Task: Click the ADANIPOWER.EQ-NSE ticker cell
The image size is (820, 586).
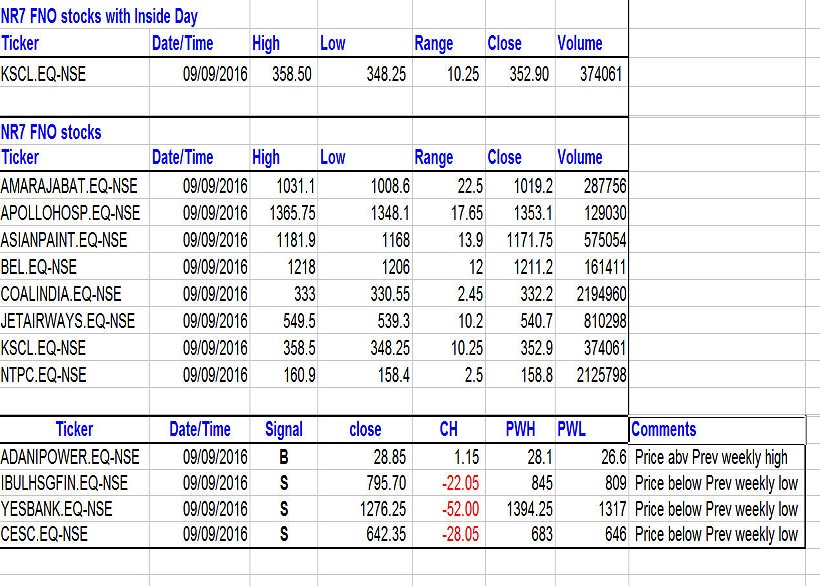Action: [x=71, y=457]
